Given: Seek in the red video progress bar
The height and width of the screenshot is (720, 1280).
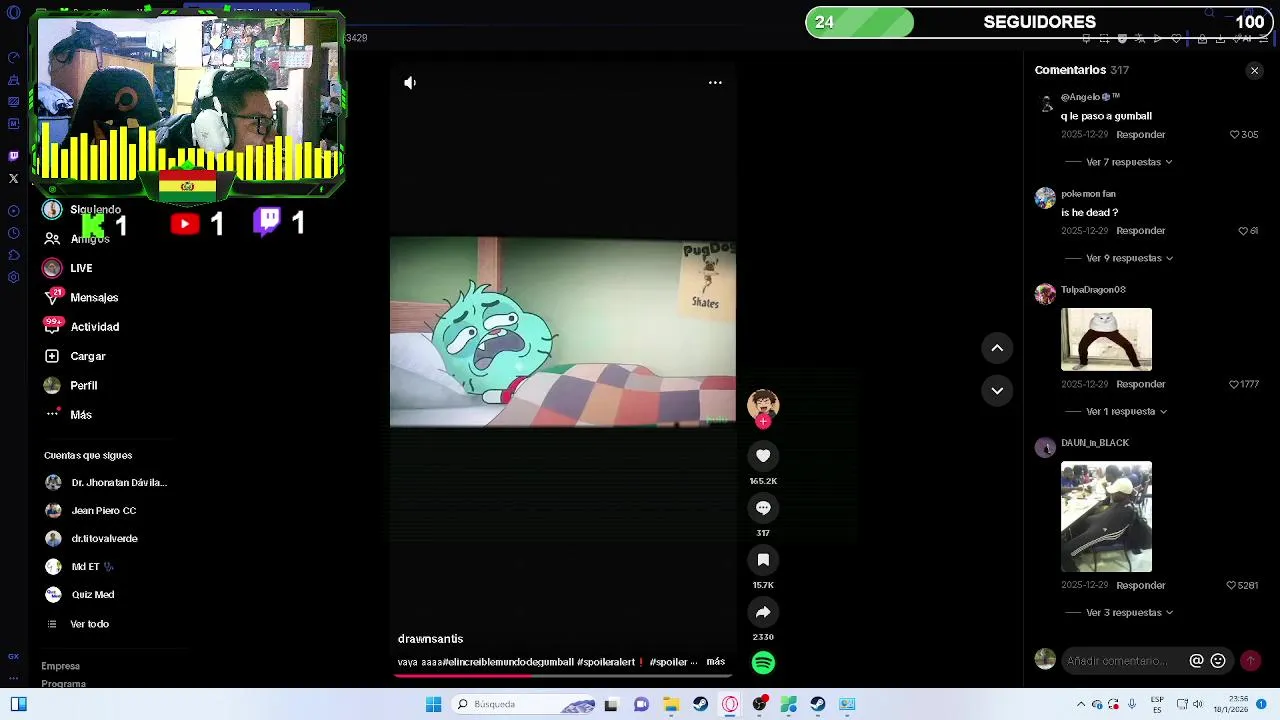Looking at the screenshot, I should tap(563, 676).
